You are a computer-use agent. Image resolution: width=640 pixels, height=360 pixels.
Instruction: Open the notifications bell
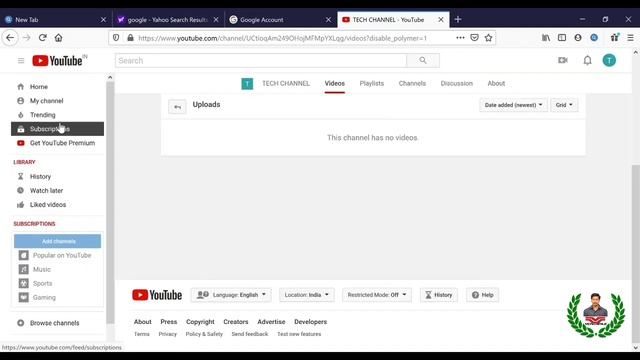587,60
